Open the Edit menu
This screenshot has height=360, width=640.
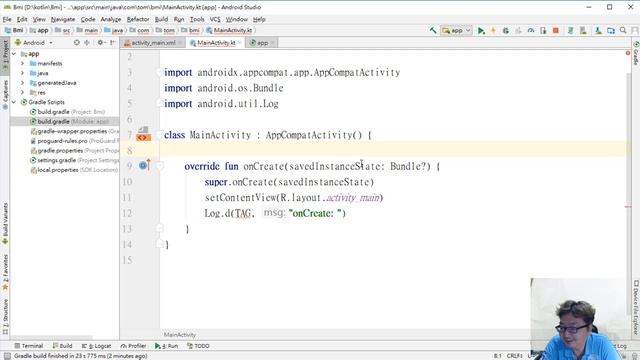22,19
